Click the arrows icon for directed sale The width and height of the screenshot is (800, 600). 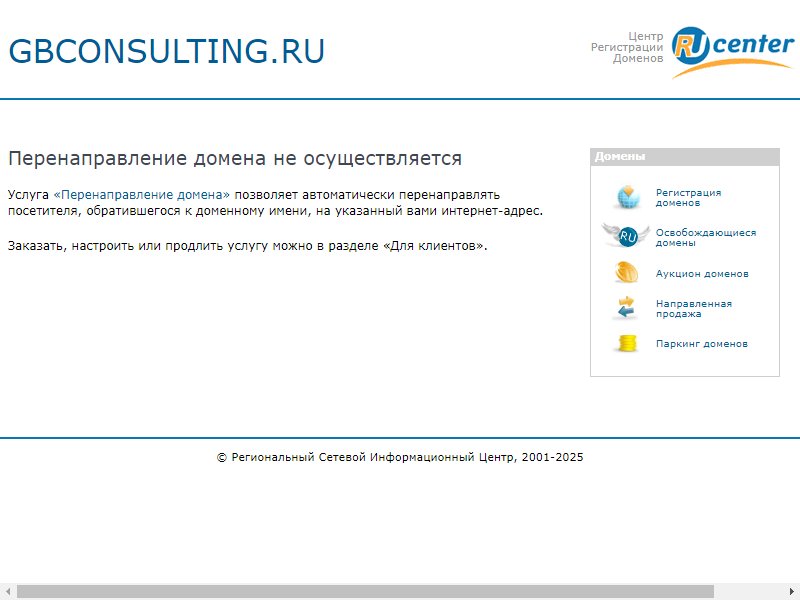(626, 308)
